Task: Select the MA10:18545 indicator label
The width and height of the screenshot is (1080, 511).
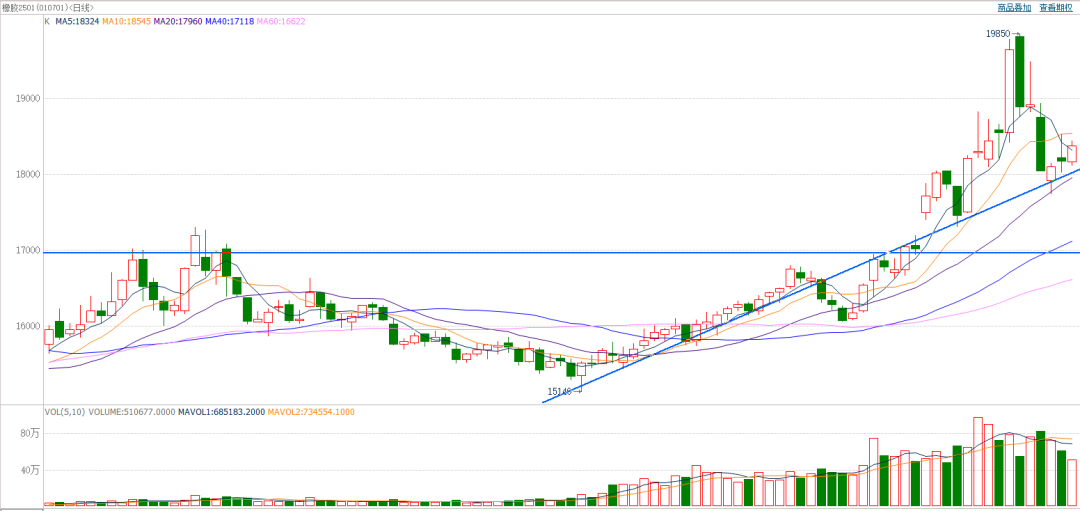Action: (x=126, y=21)
